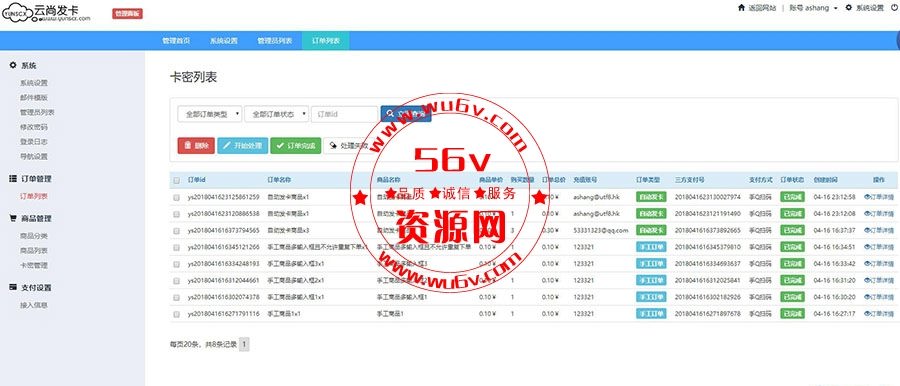The height and width of the screenshot is (386, 900).
Task: Click email cell 53331323@qq.com
Action: coord(601,230)
